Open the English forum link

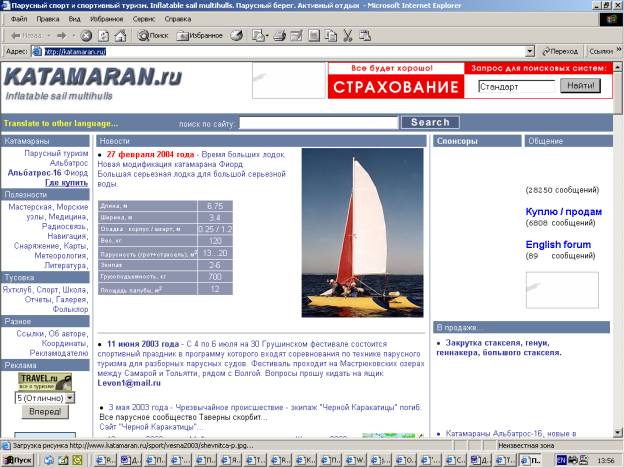[558, 244]
